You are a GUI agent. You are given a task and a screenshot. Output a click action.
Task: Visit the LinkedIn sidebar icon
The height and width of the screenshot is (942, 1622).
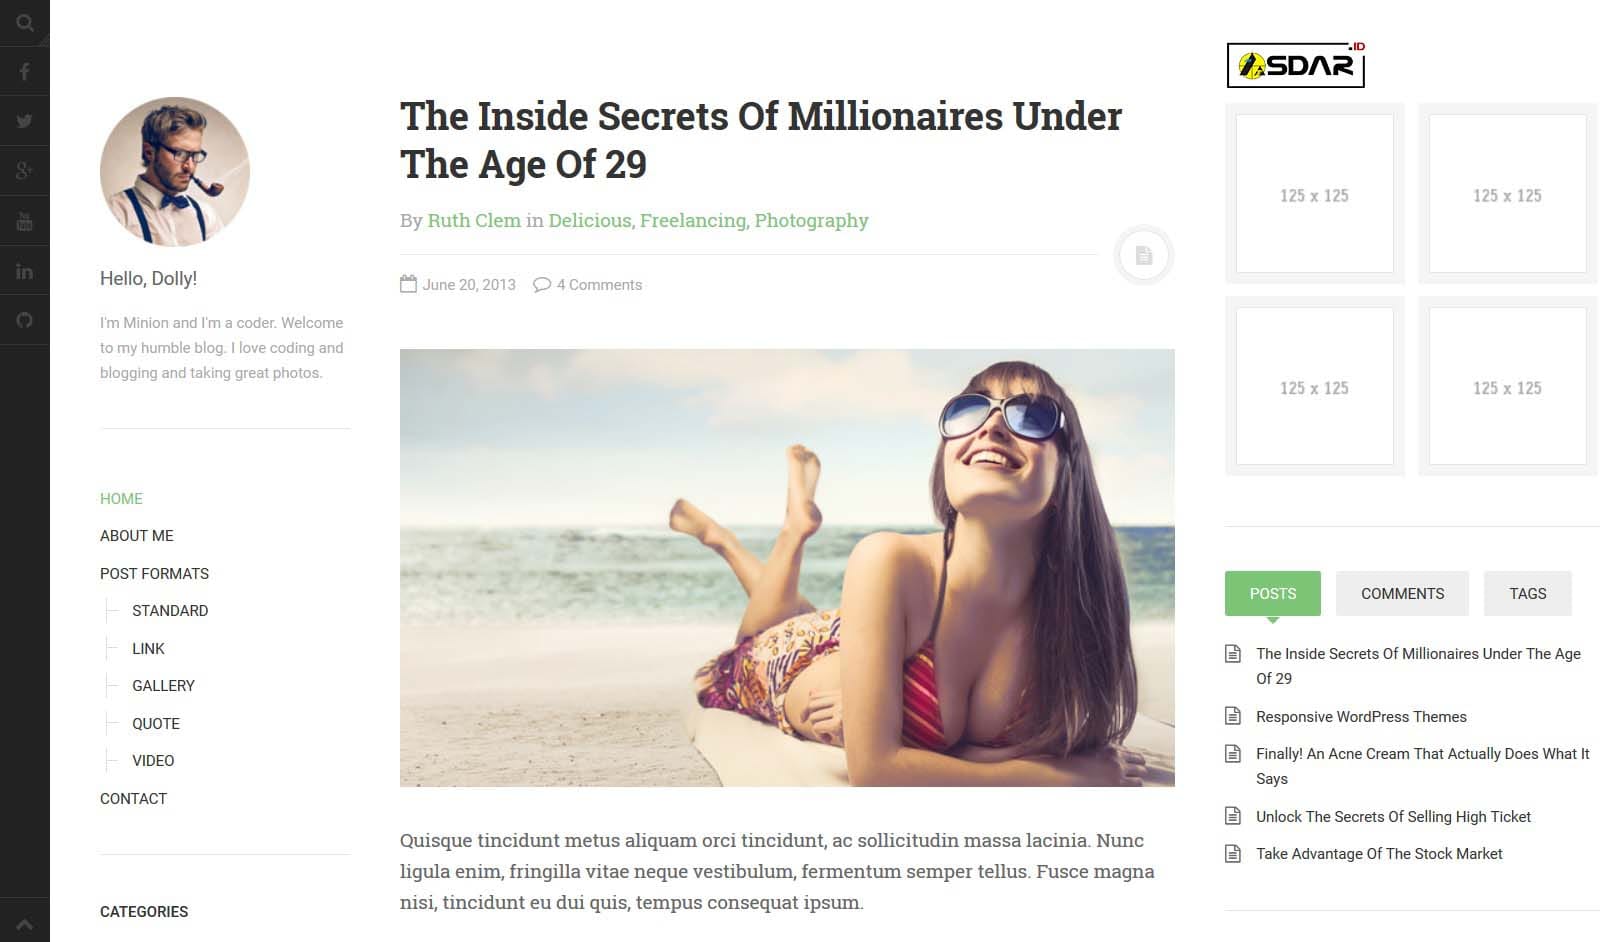coord(25,271)
